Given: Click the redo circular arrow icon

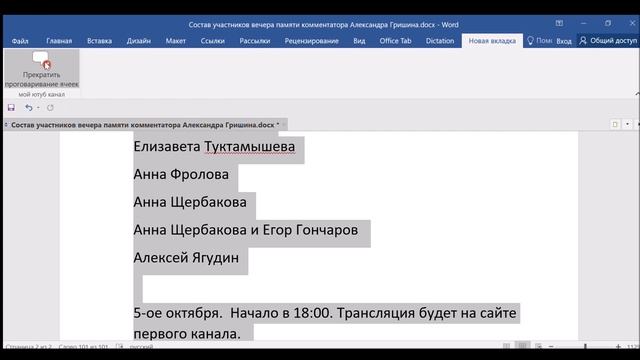Looking at the screenshot, I should point(50,108).
